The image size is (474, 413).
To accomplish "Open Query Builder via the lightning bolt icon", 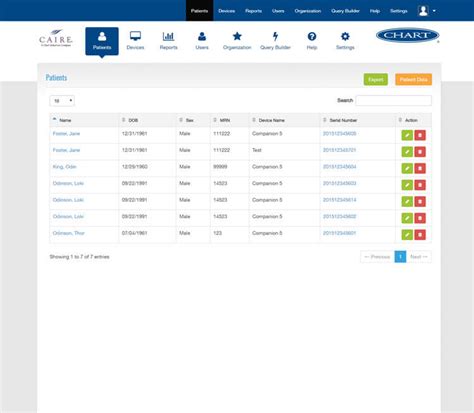I will [275, 41].
